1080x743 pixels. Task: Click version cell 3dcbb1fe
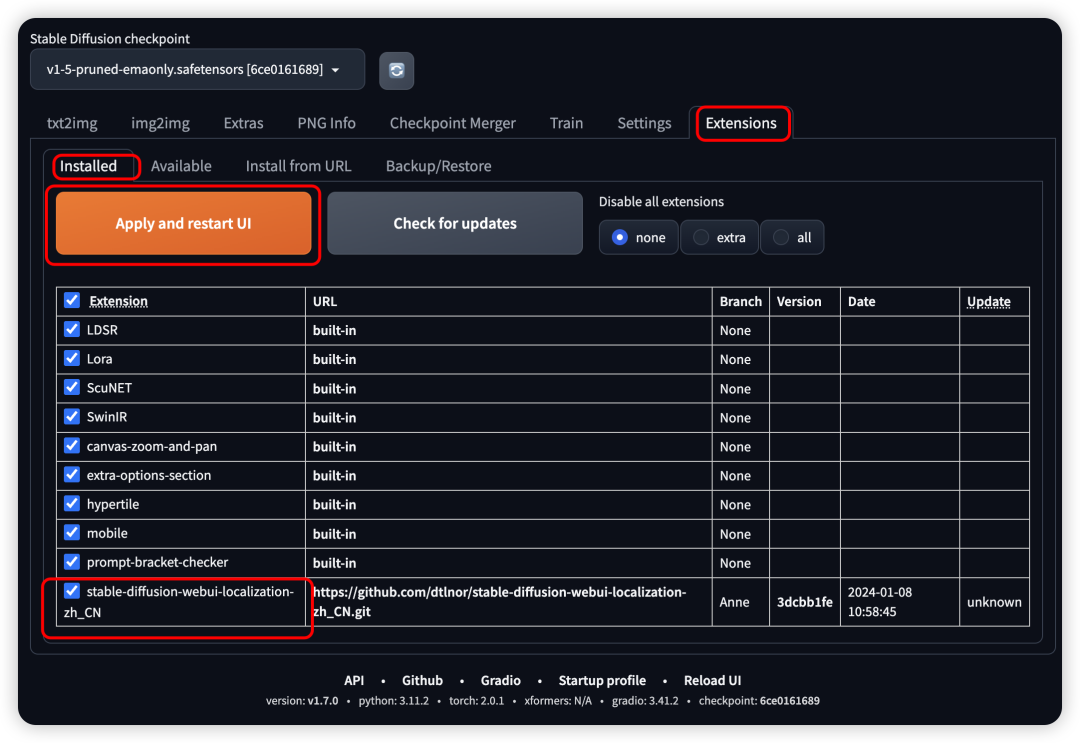pos(804,602)
